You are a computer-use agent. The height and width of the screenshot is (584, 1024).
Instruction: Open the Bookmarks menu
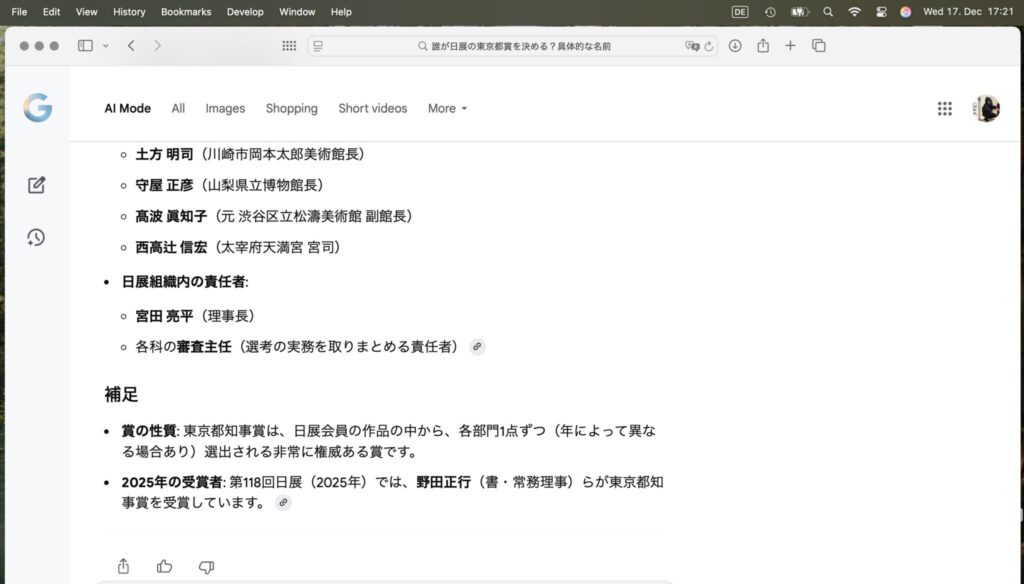[x=186, y=12]
